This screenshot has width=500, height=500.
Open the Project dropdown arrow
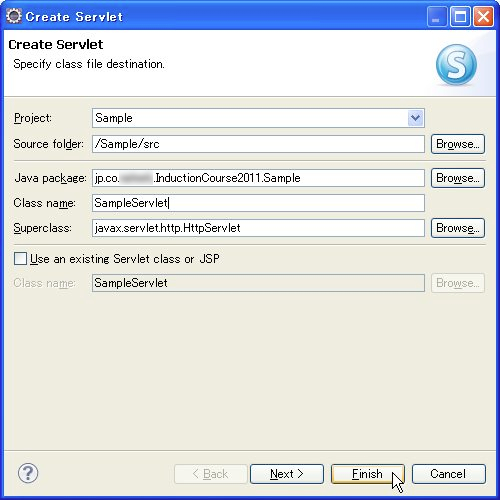tap(415, 118)
